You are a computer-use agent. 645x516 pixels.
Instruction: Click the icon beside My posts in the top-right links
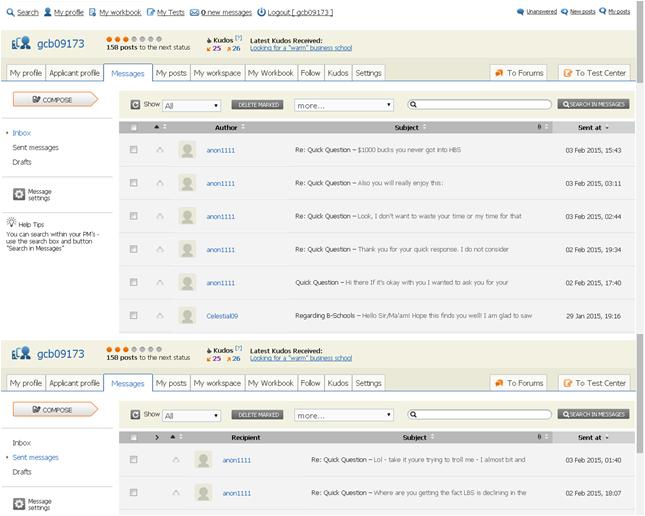click(x=603, y=12)
